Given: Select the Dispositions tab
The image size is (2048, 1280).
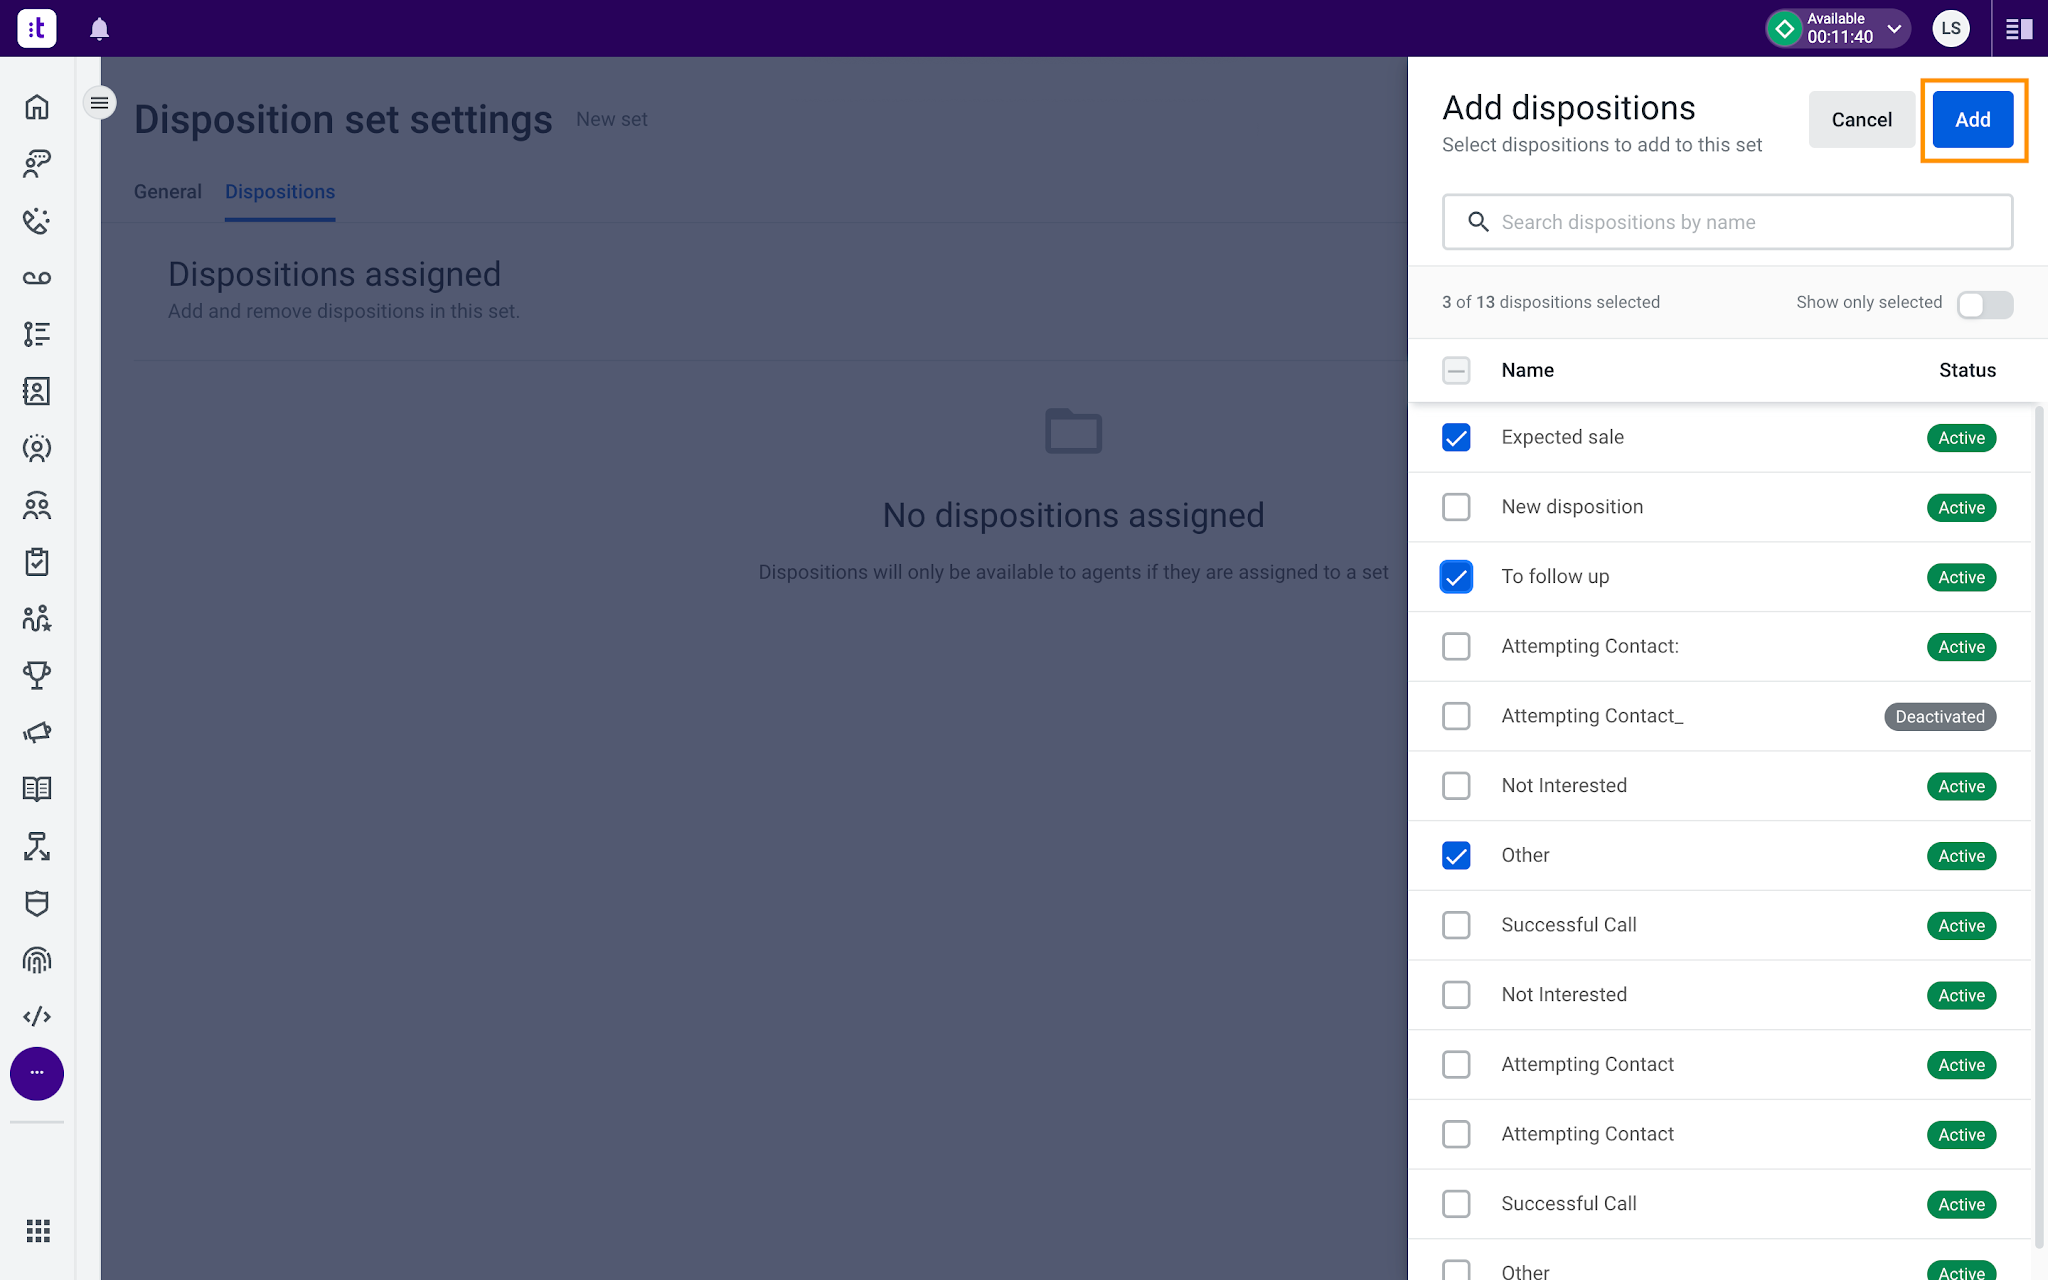Looking at the screenshot, I should pyautogui.click(x=280, y=192).
